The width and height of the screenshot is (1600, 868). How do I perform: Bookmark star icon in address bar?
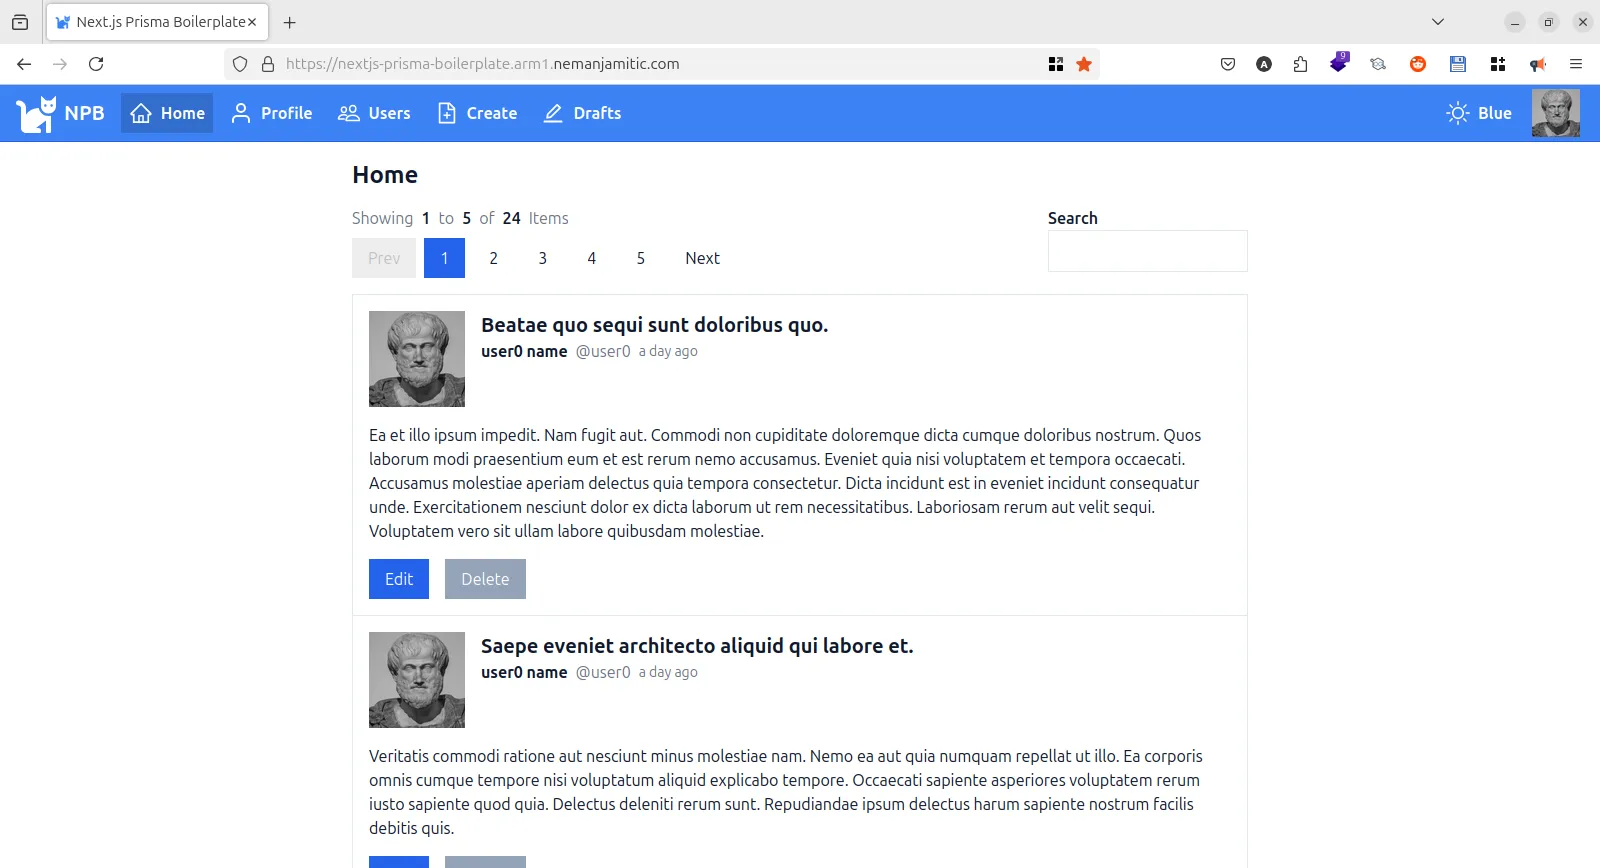click(x=1084, y=64)
